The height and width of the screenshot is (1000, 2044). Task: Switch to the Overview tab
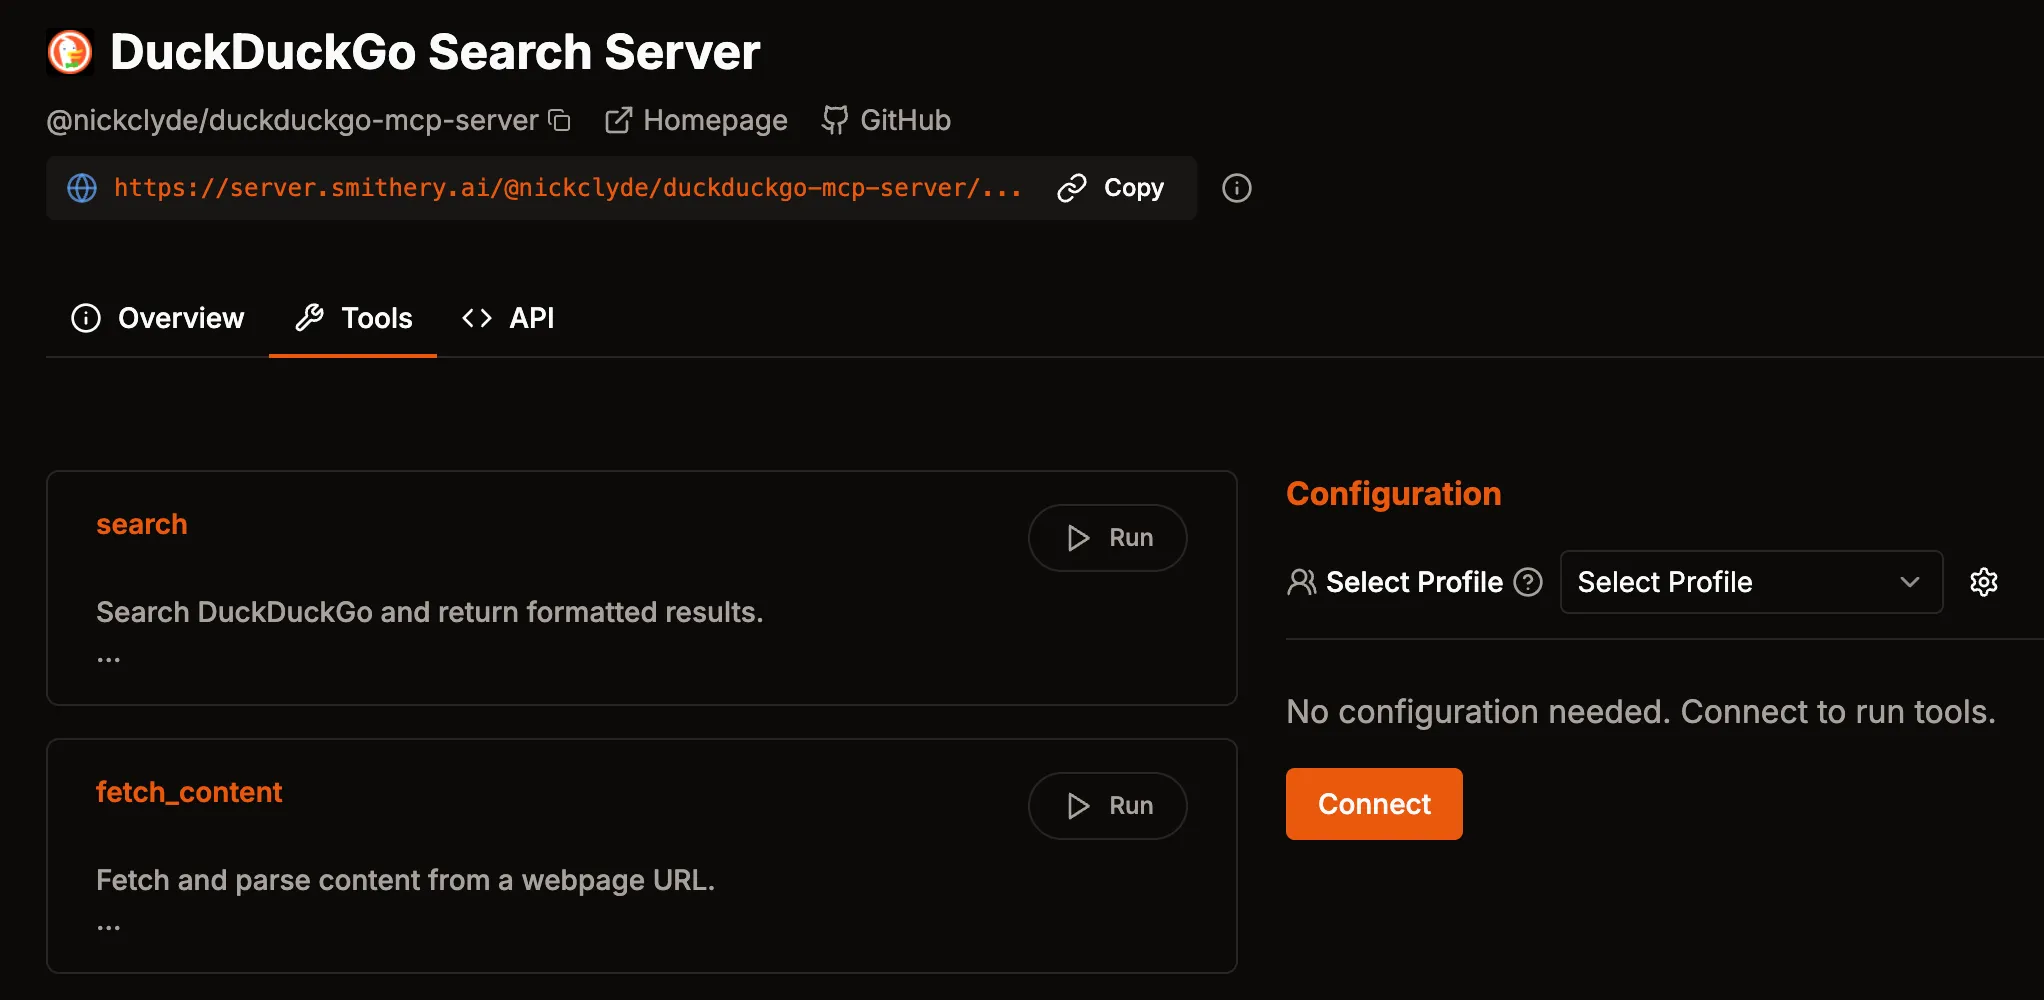click(158, 318)
